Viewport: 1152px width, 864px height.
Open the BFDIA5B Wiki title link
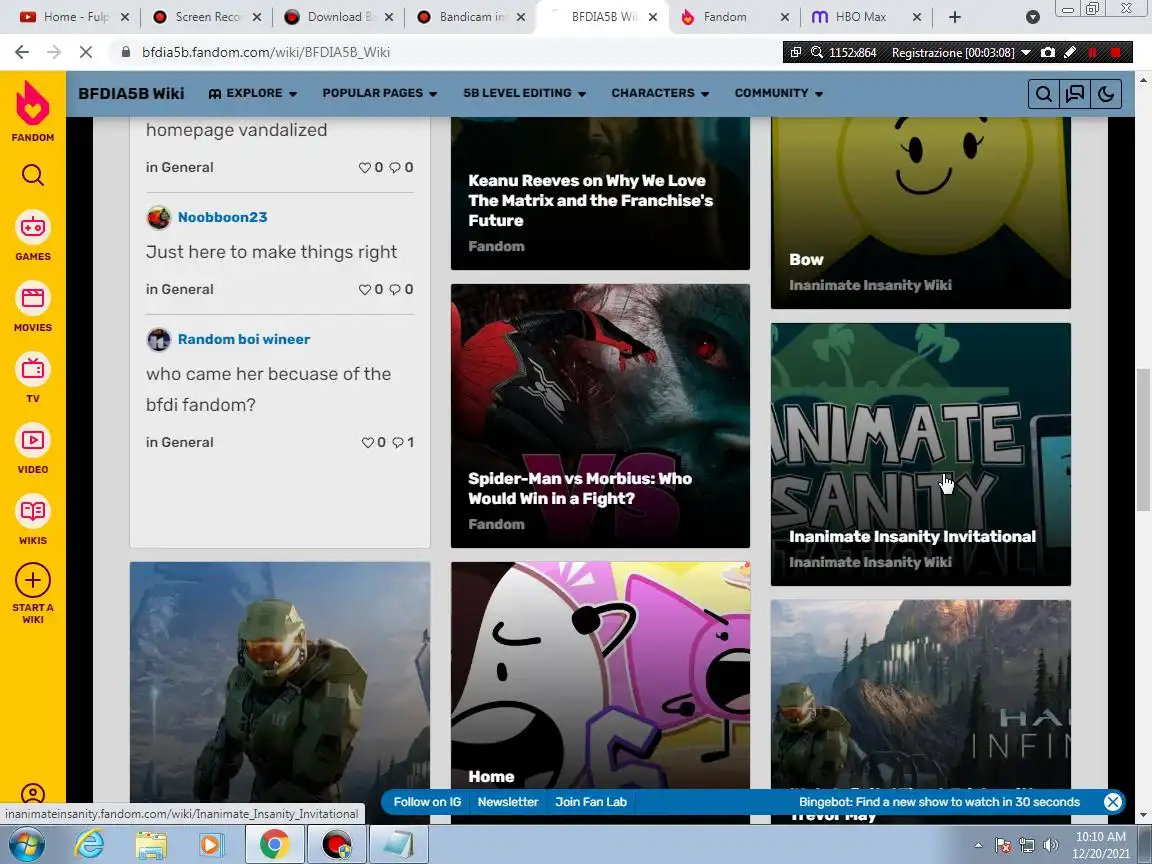pyautogui.click(x=132, y=93)
